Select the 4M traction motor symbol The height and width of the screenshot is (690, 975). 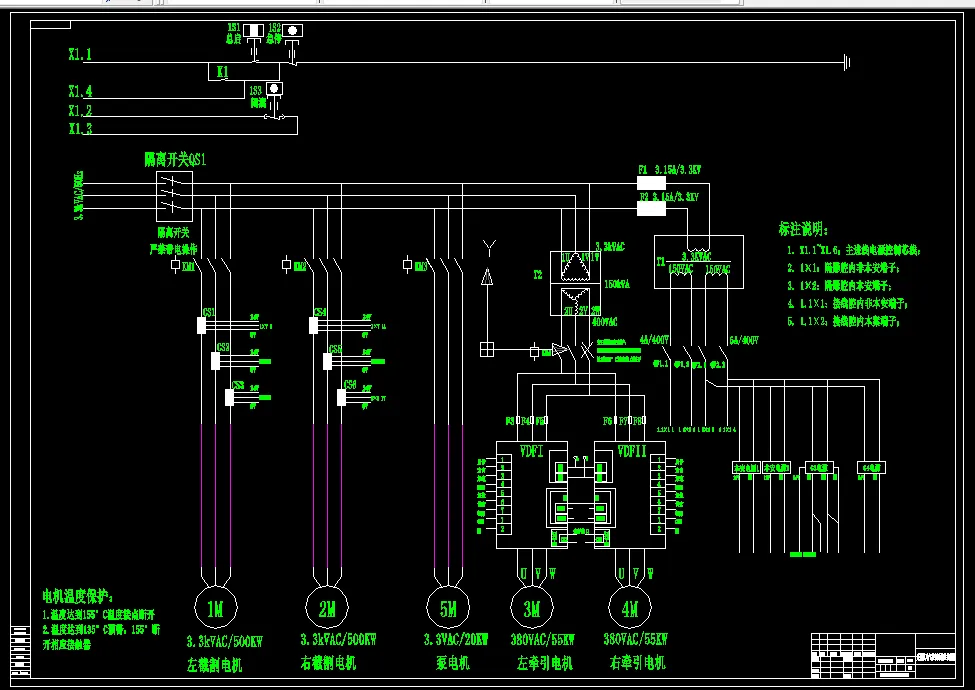[x=630, y=608]
